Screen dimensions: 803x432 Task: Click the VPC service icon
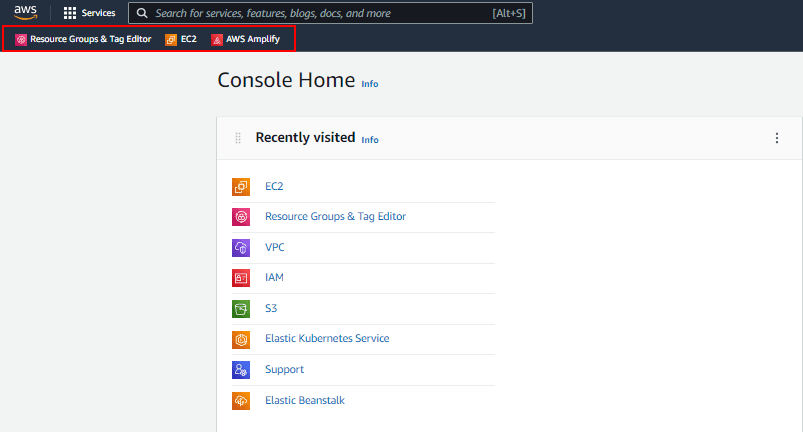[x=241, y=248]
